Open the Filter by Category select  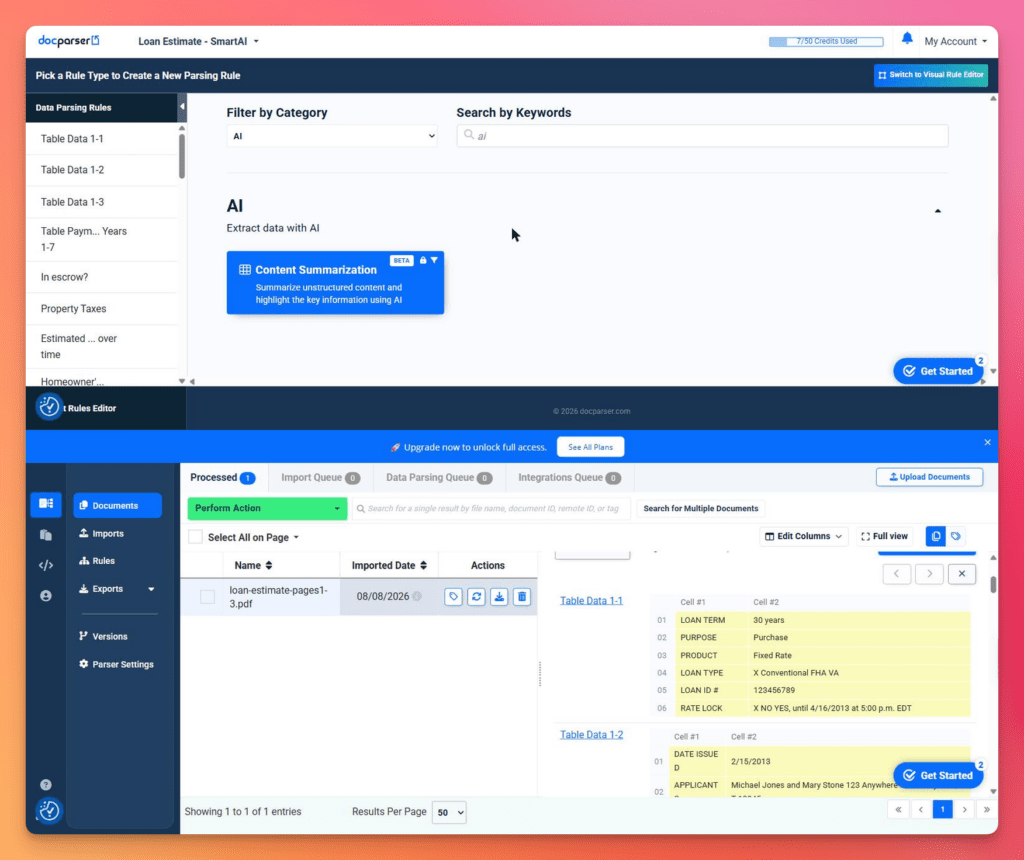[332, 136]
